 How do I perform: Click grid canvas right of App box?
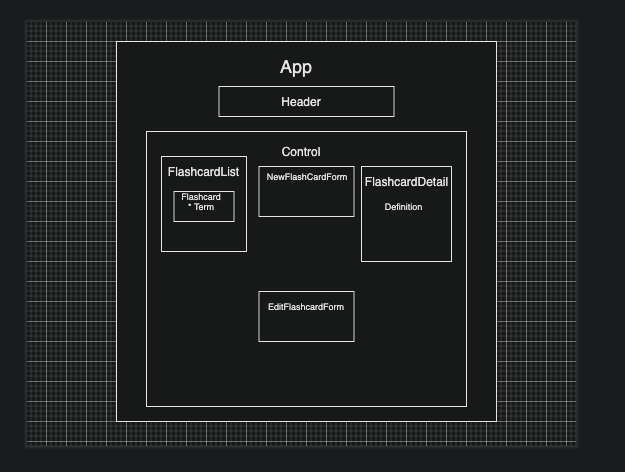pos(537,231)
